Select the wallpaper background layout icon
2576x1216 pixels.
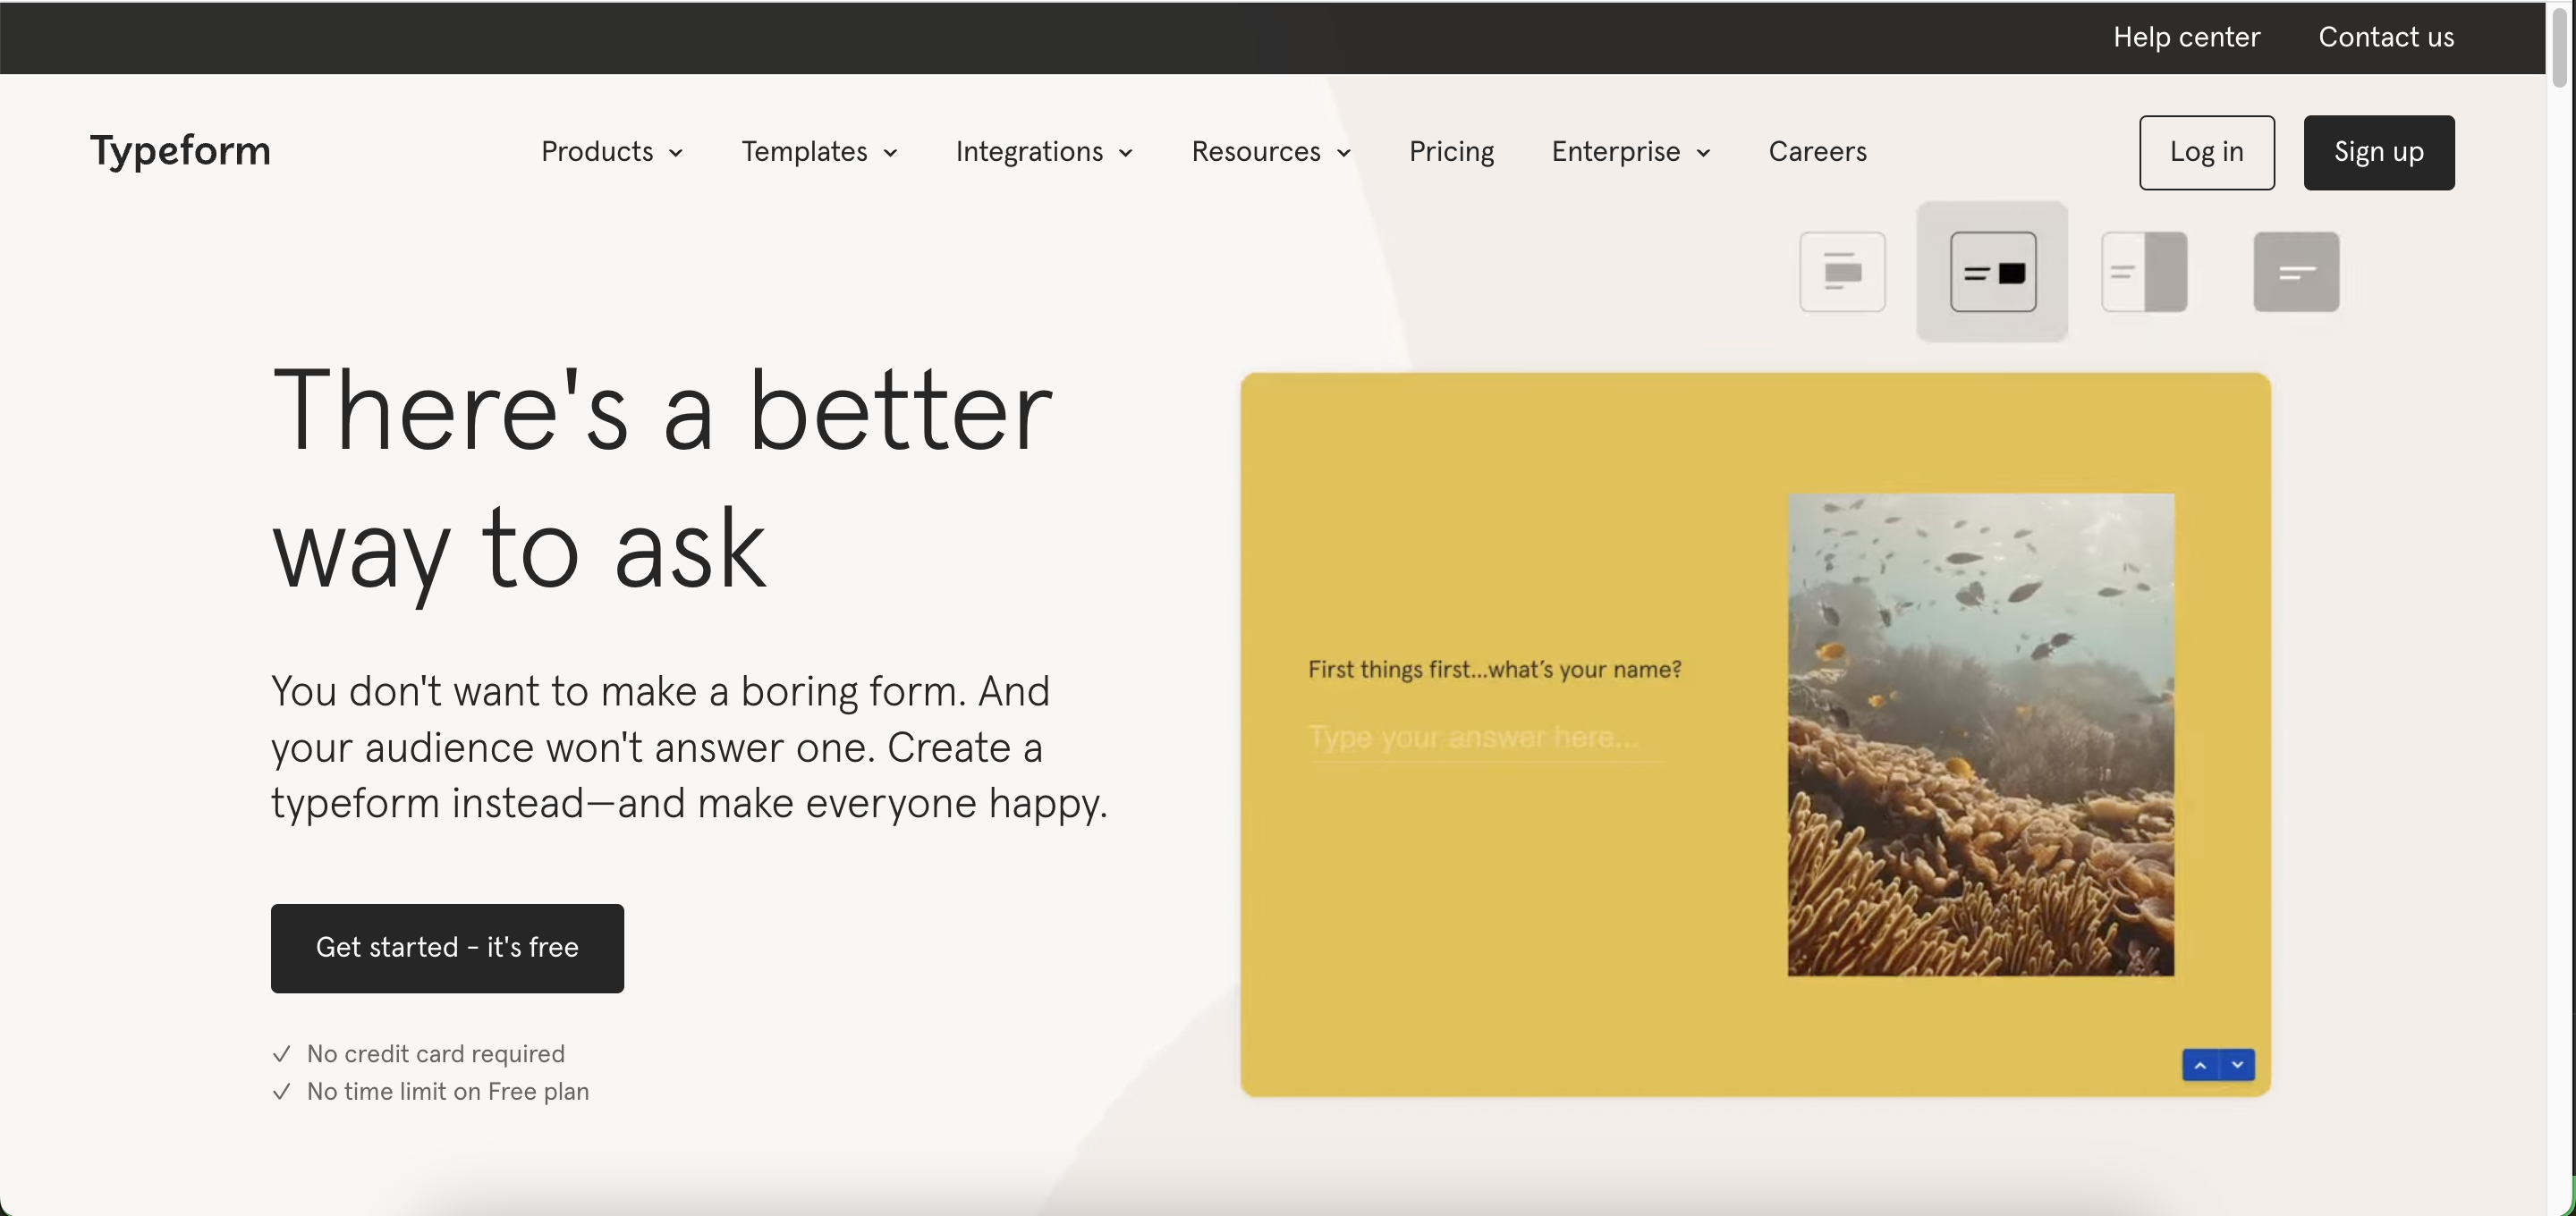pyautogui.click(x=2296, y=272)
